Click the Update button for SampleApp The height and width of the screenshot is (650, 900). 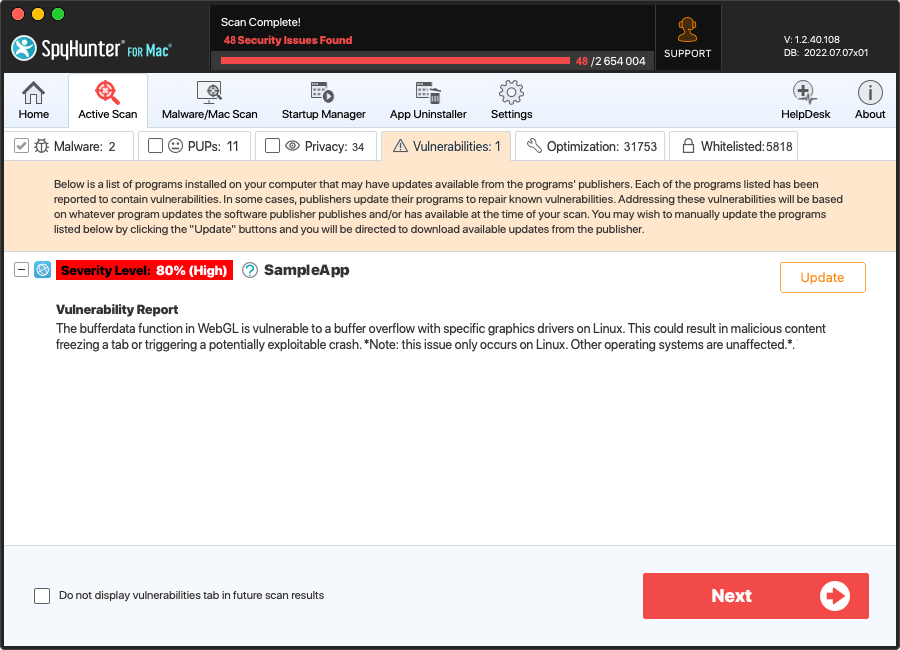[822, 277]
